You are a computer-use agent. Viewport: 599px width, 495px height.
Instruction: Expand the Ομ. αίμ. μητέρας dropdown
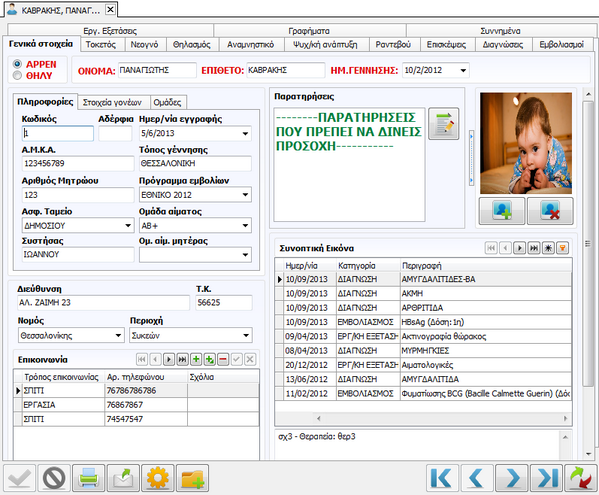[x=245, y=255]
